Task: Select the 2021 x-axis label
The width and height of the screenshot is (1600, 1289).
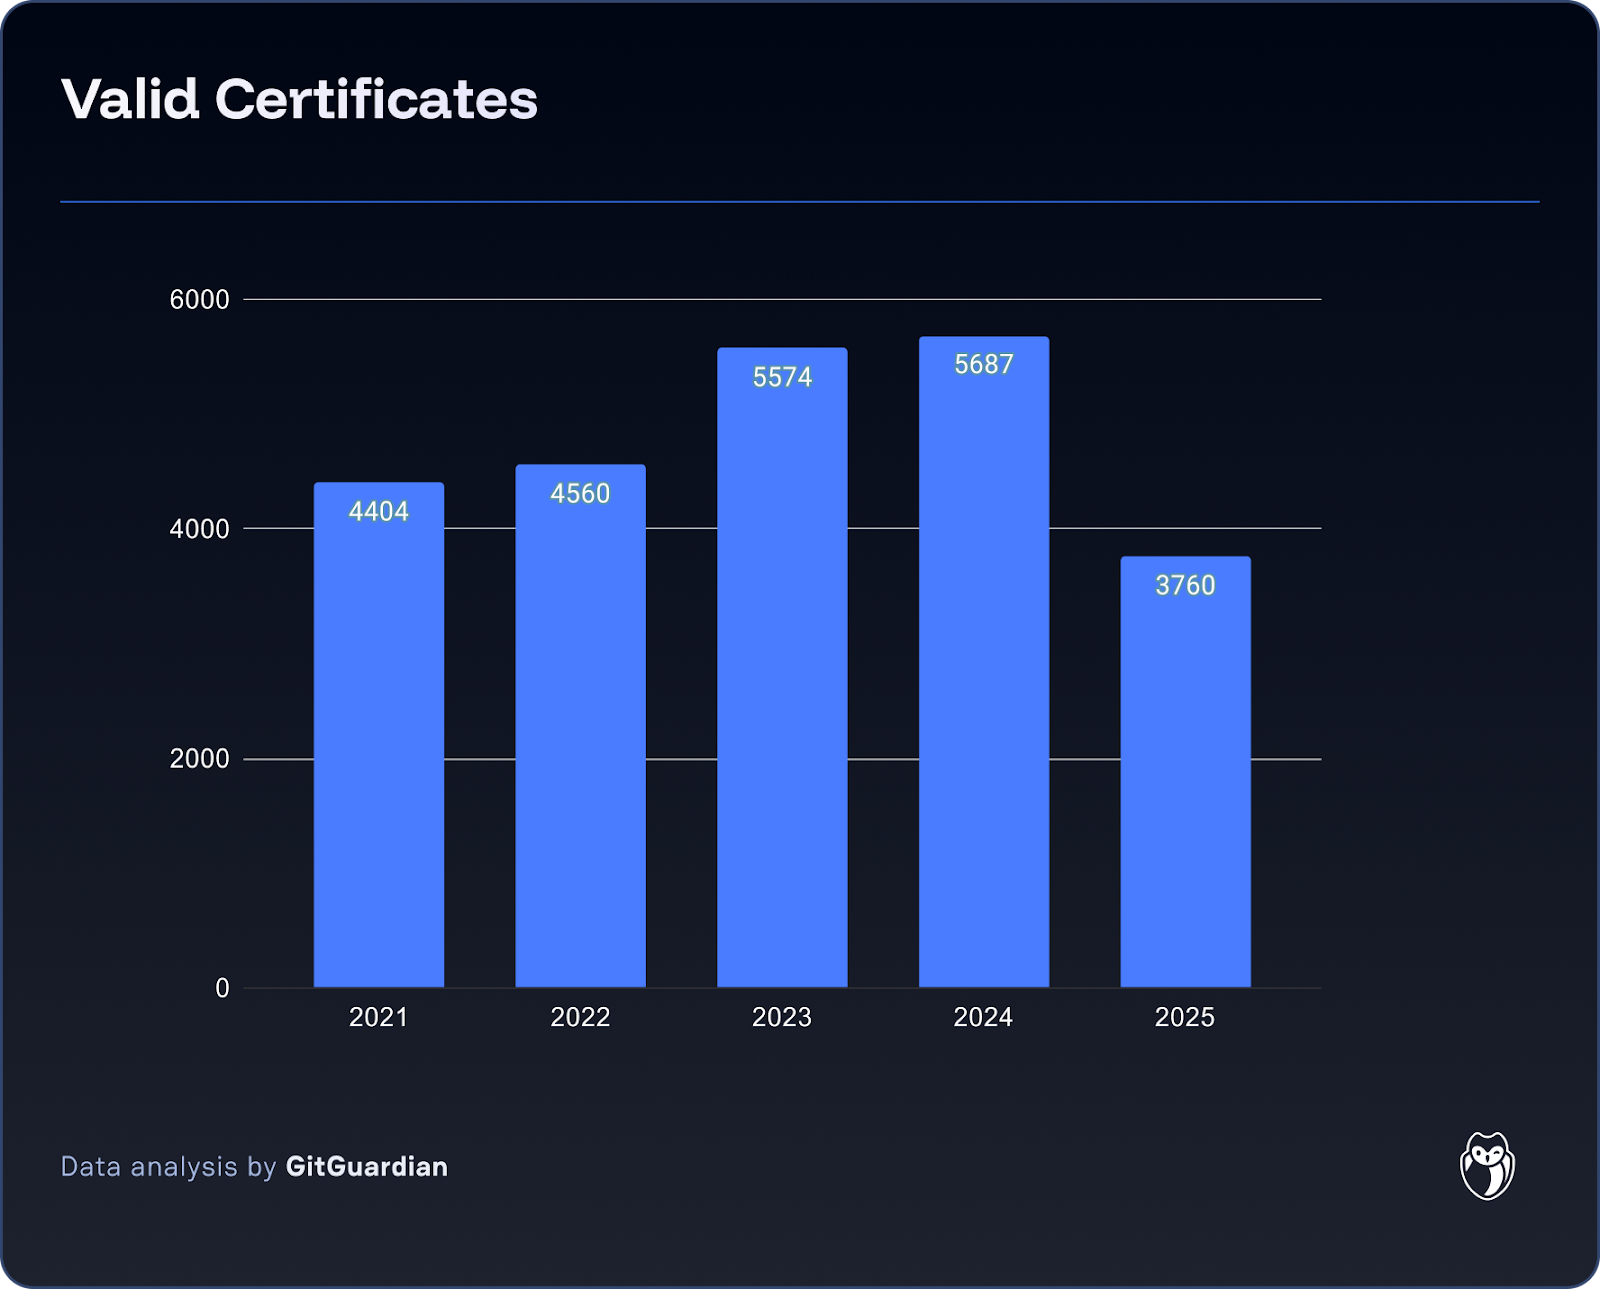Action: pyautogui.click(x=379, y=1017)
